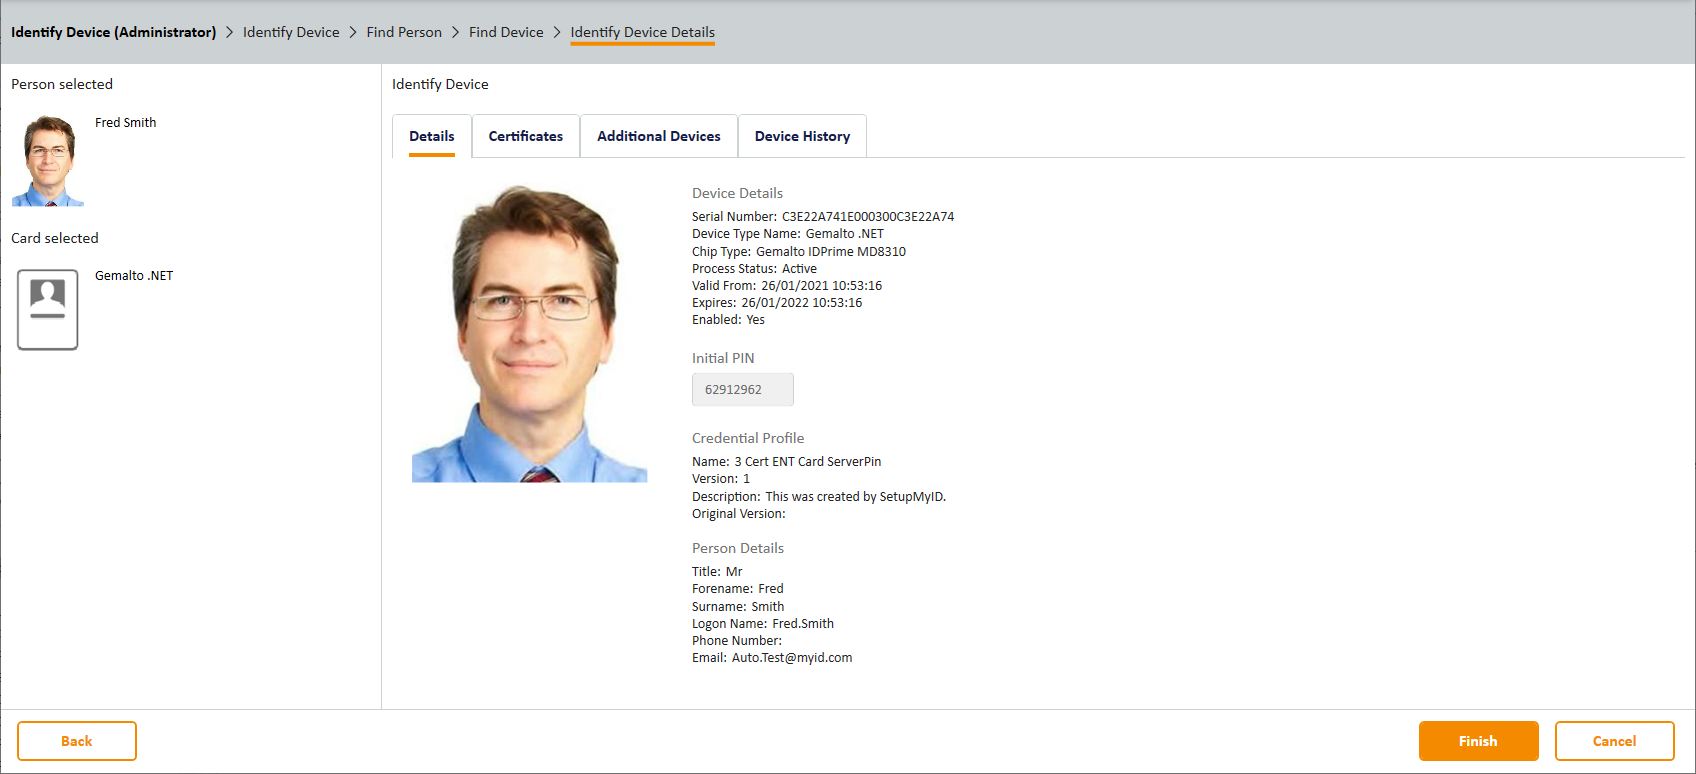Screen dimensions: 1696x774
Task: Click the Fred Smith name label
Action: click(125, 123)
